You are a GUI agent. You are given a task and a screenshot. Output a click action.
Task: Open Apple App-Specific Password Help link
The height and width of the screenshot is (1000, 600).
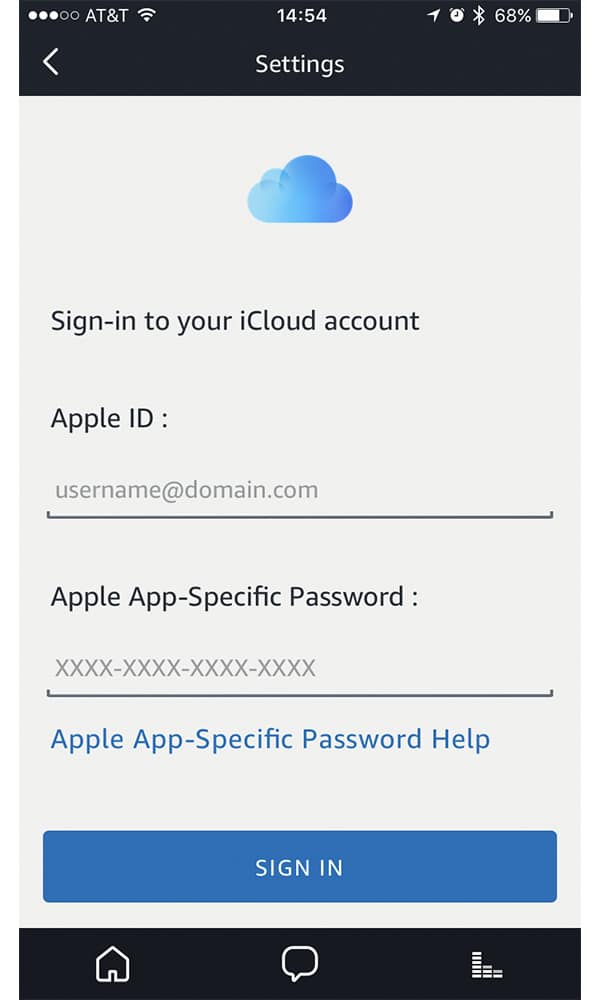tap(270, 740)
